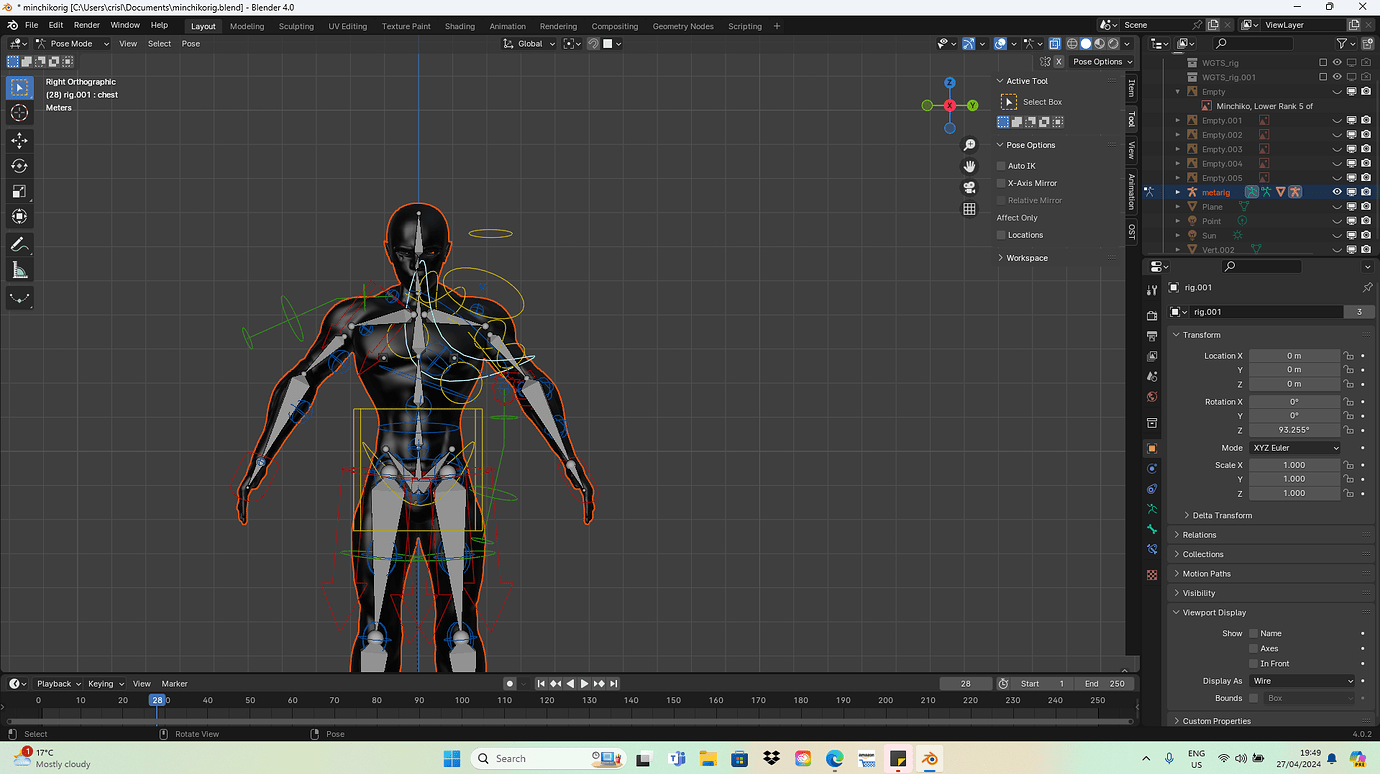Pick the Scale tool
The image size is (1380, 774).
19,191
